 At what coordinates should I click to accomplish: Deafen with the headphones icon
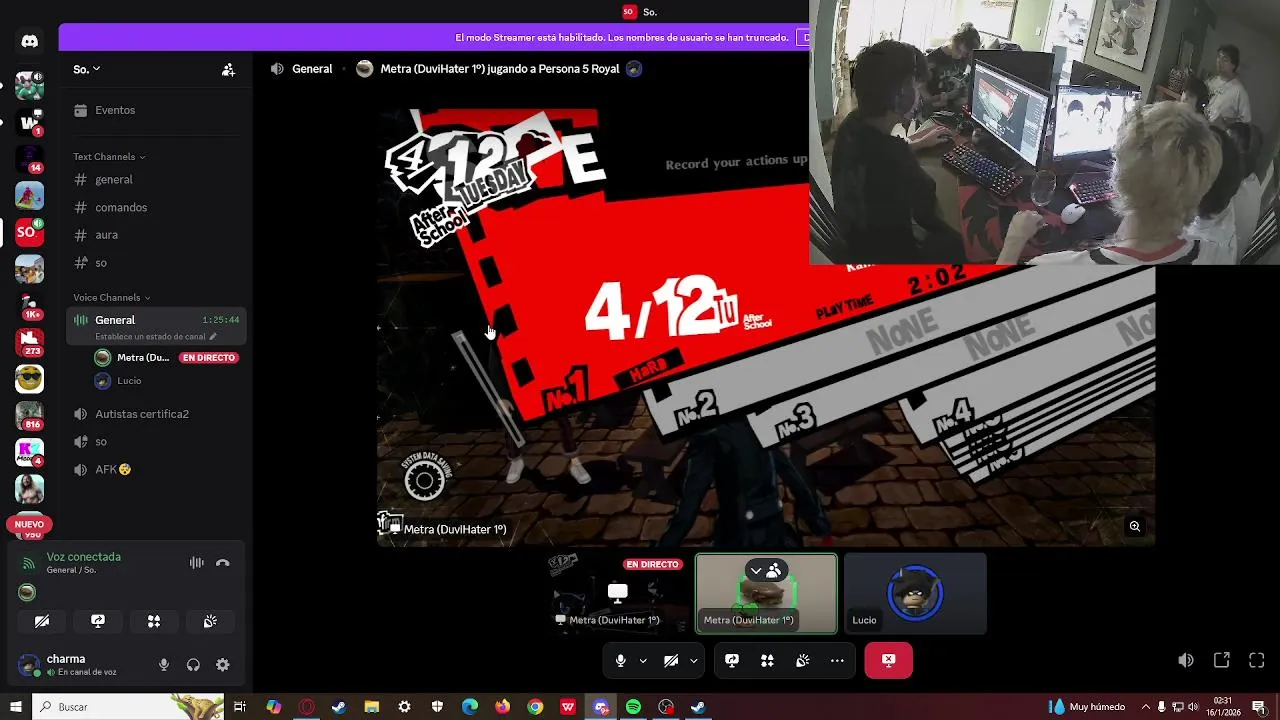click(193, 665)
